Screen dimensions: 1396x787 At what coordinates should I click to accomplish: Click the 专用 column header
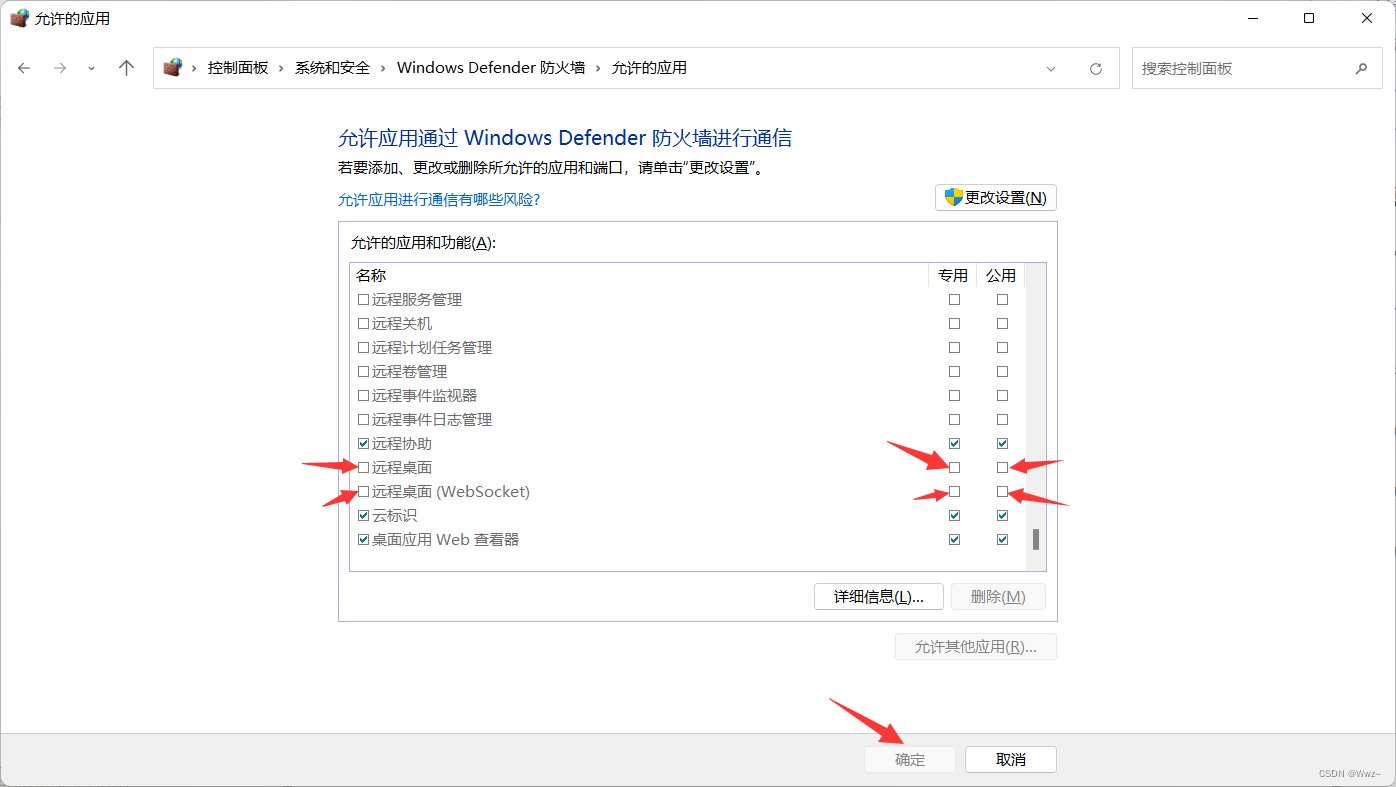tap(953, 275)
